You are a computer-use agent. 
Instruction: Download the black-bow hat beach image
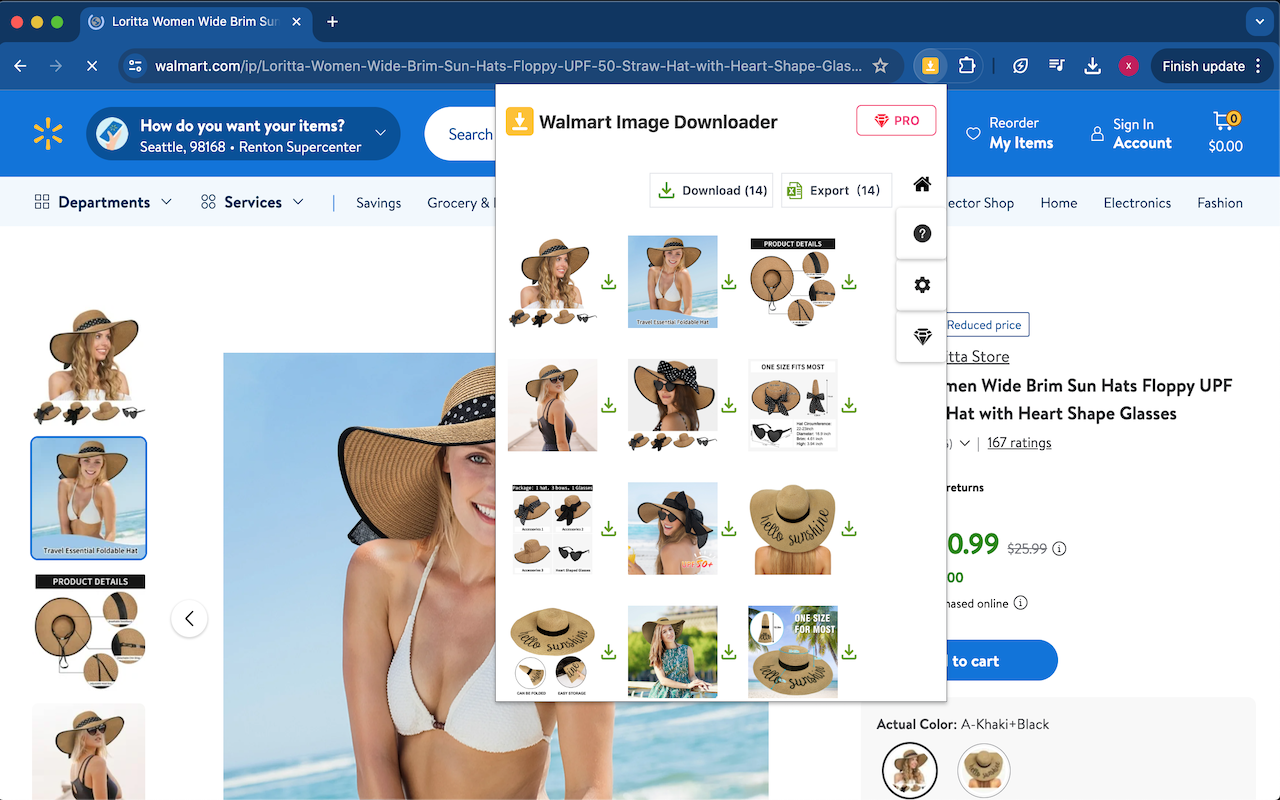(x=728, y=528)
